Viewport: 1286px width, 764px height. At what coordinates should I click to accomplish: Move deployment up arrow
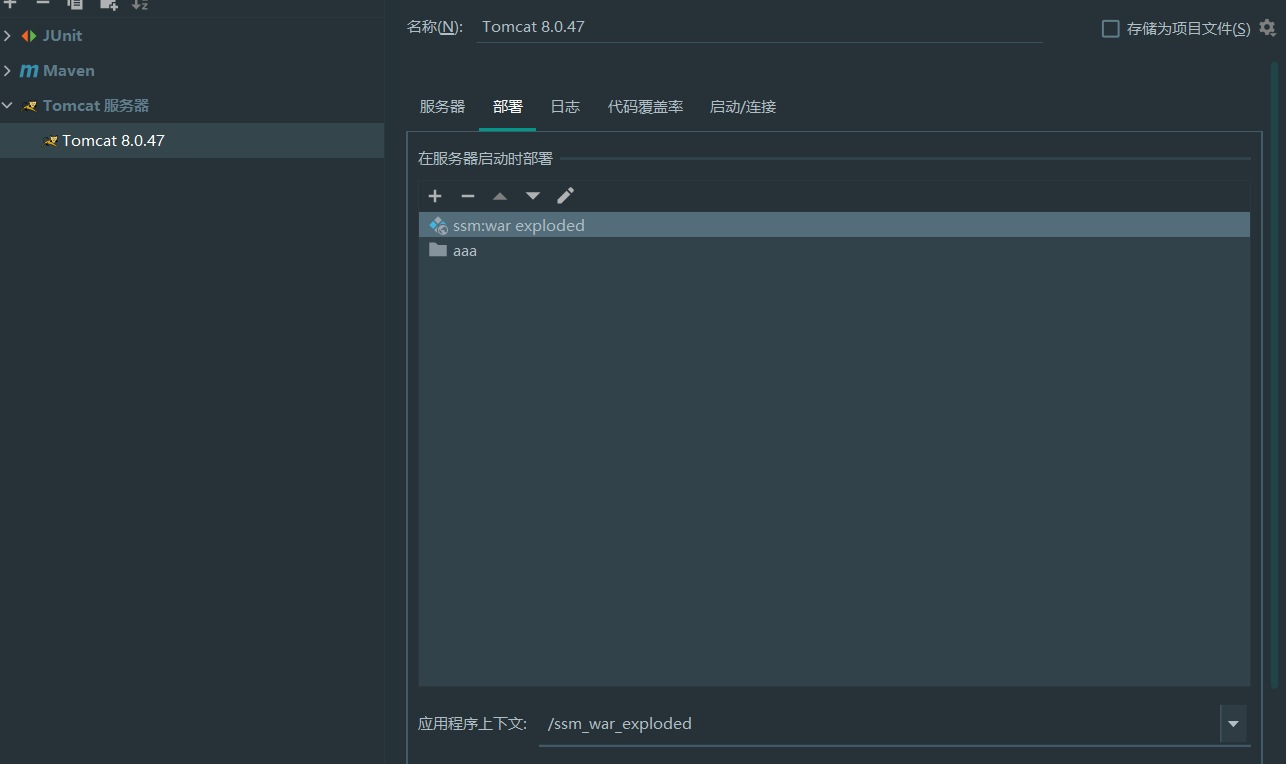click(500, 196)
